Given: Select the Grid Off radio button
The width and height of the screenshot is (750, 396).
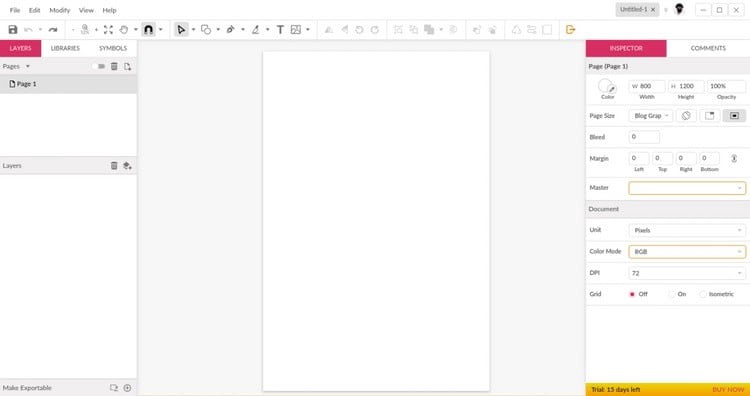Looking at the screenshot, I should 632,294.
